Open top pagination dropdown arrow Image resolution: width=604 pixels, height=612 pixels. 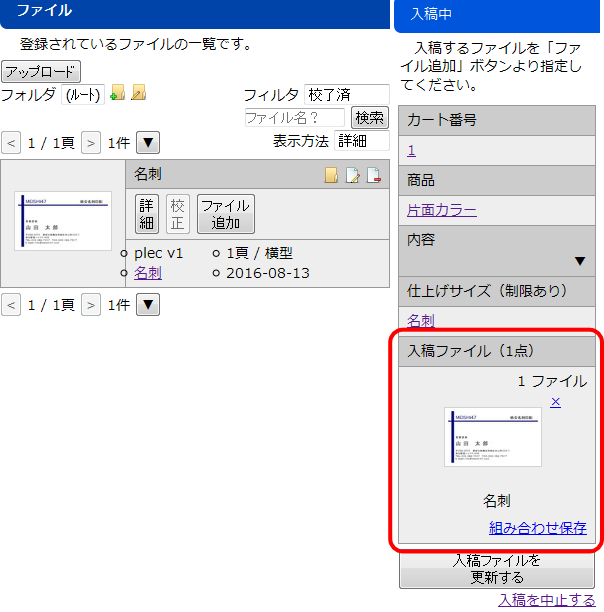pyautogui.click(x=147, y=143)
